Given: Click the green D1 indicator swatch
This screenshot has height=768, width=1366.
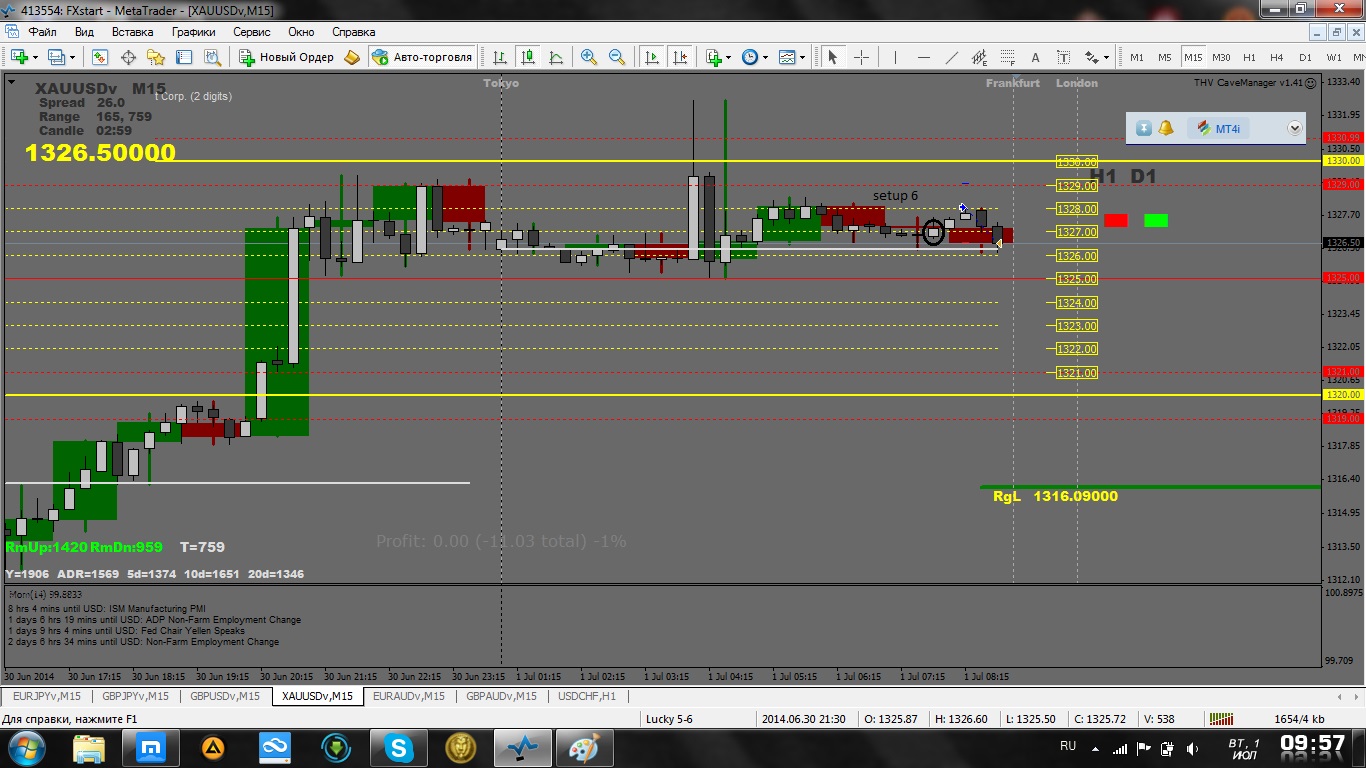Looking at the screenshot, I should click(x=1156, y=220).
